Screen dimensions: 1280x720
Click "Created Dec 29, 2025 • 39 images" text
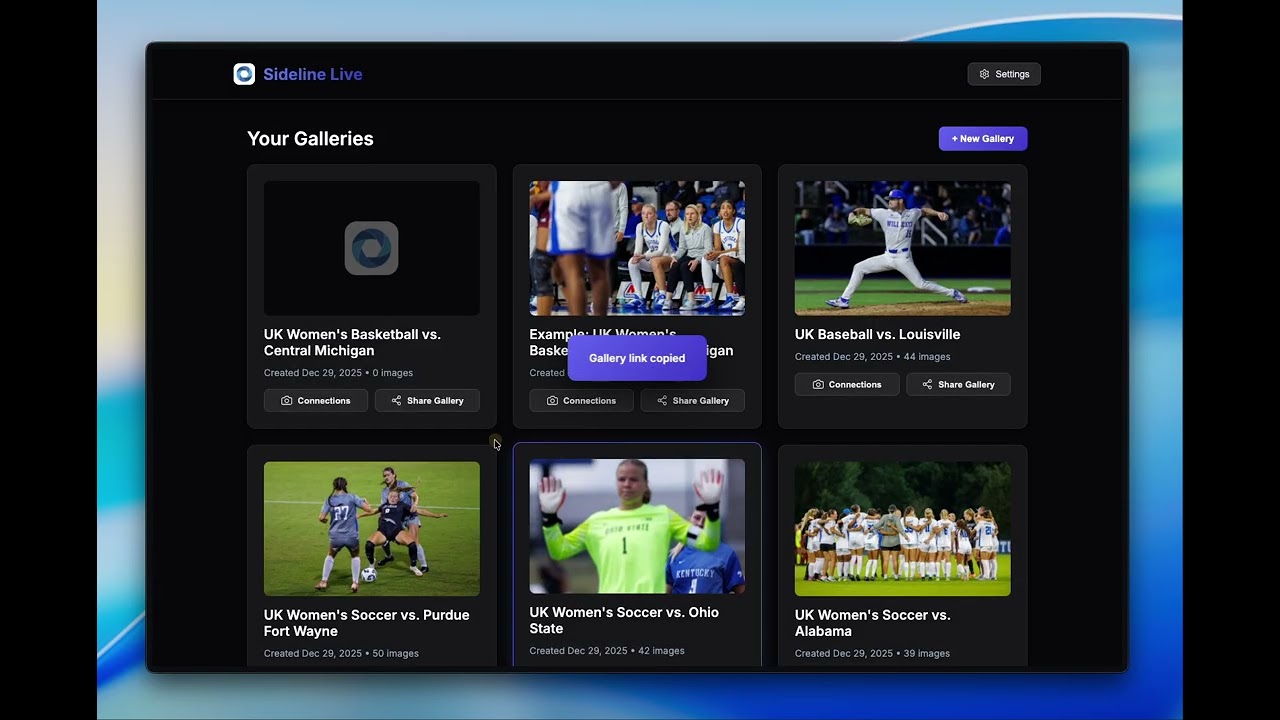(872, 654)
